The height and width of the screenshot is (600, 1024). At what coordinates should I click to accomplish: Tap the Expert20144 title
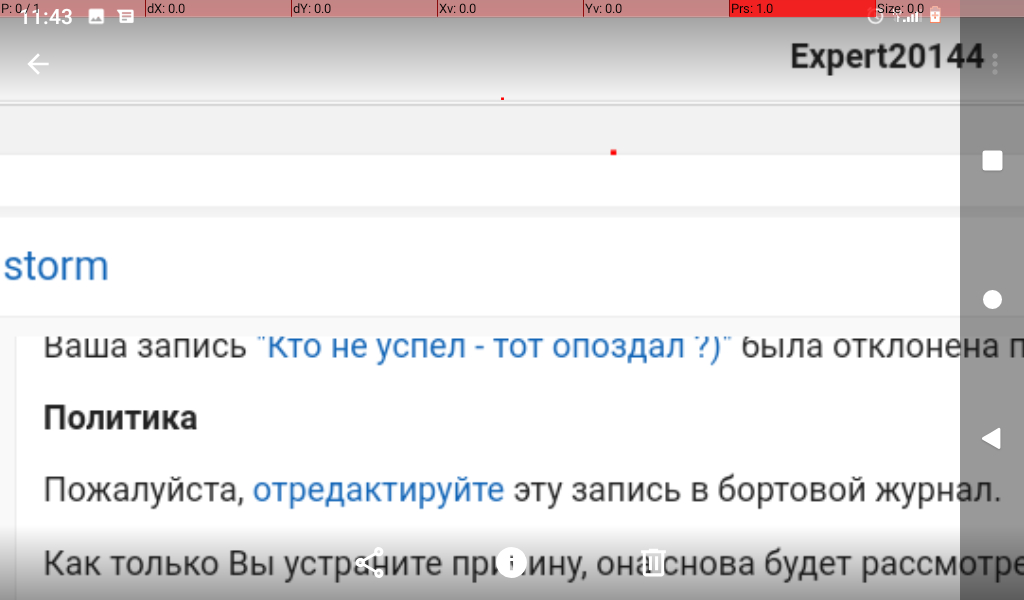pos(887,57)
